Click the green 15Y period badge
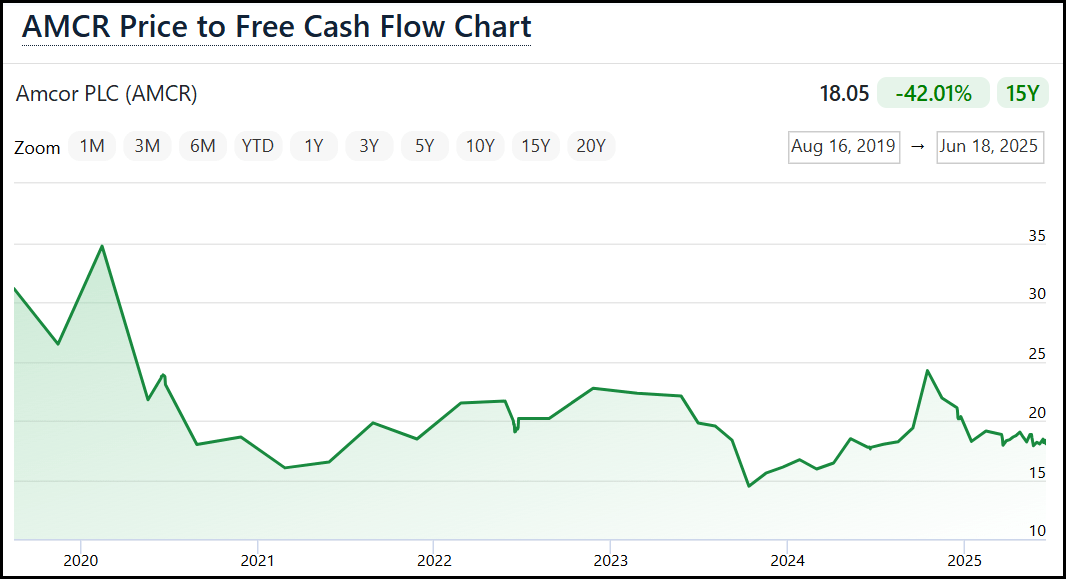This screenshot has width=1066, height=579. coord(1022,93)
